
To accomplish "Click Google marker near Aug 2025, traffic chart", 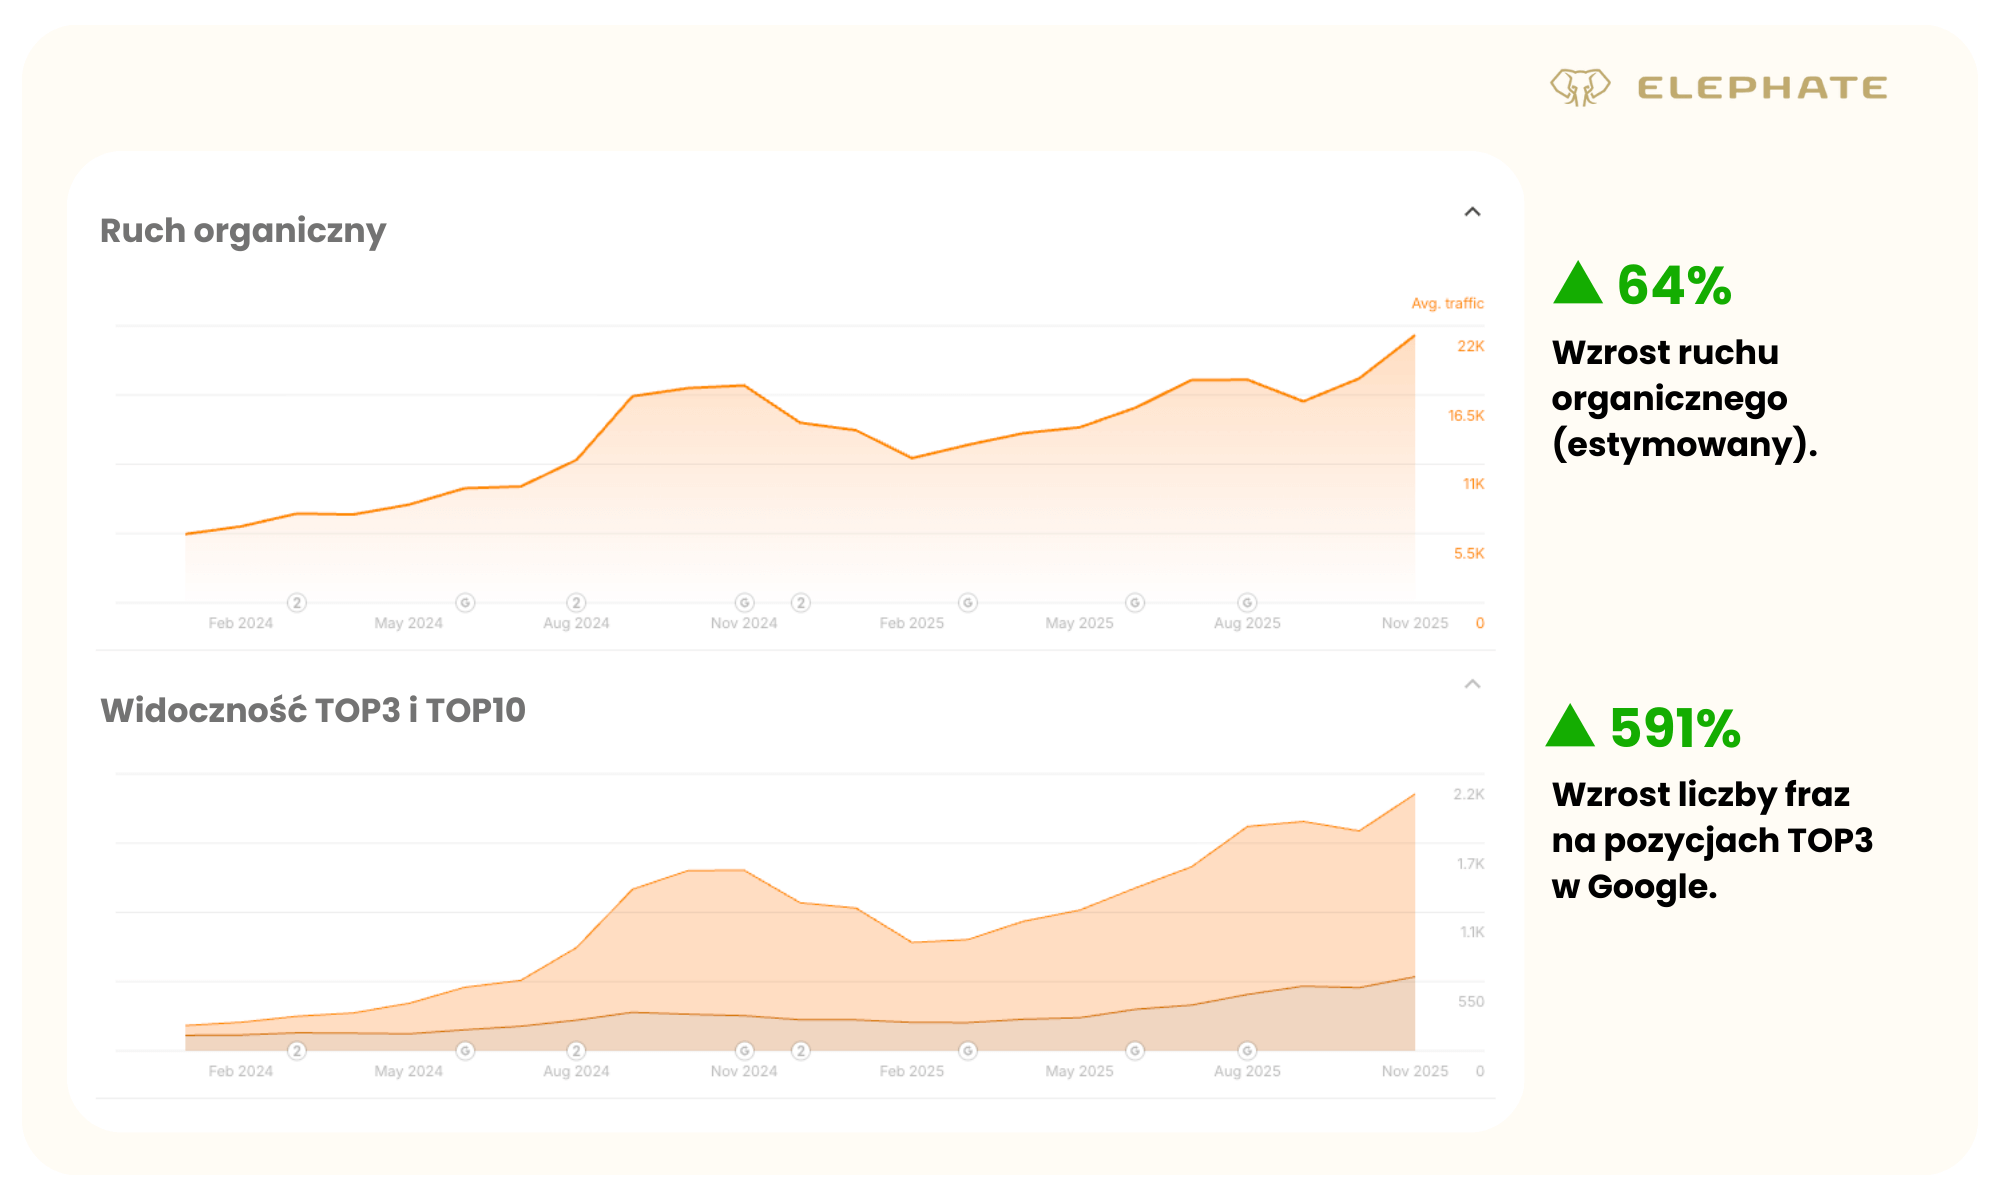I will 1247,603.
